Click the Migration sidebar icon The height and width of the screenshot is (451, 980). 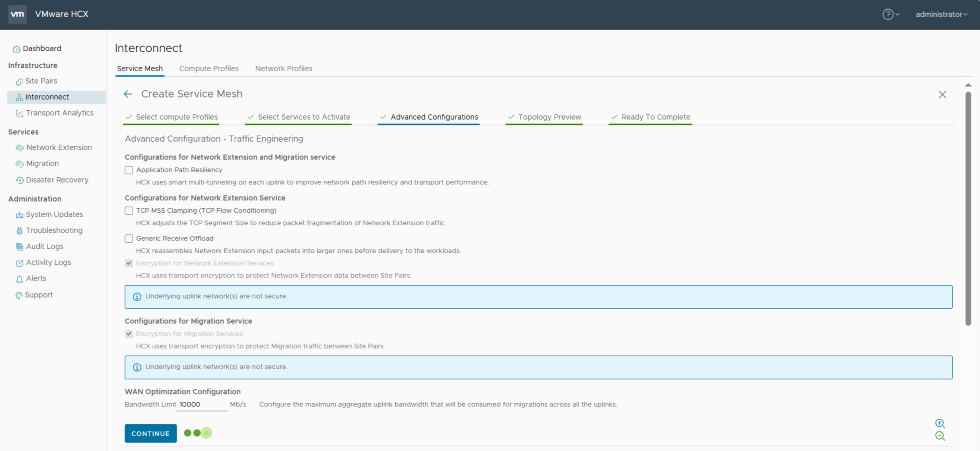tap(19, 164)
